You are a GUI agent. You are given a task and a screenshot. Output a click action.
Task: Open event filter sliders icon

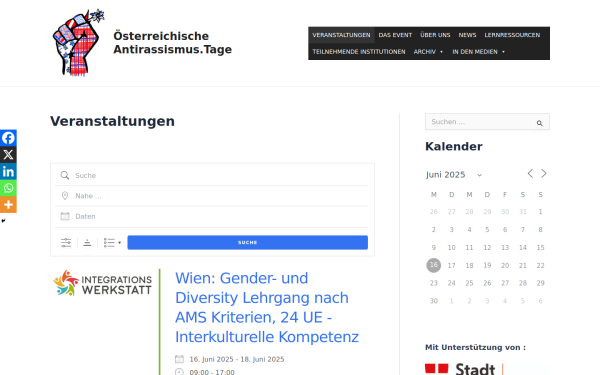pyautogui.click(x=66, y=243)
